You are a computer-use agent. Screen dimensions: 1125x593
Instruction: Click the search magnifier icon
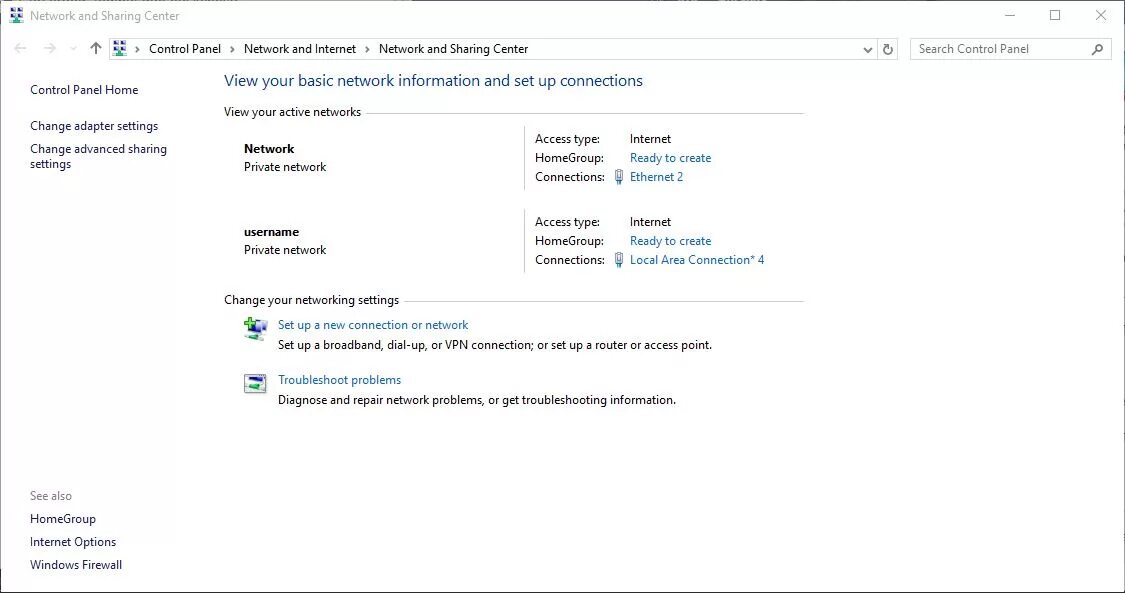pyautogui.click(x=1097, y=49)
